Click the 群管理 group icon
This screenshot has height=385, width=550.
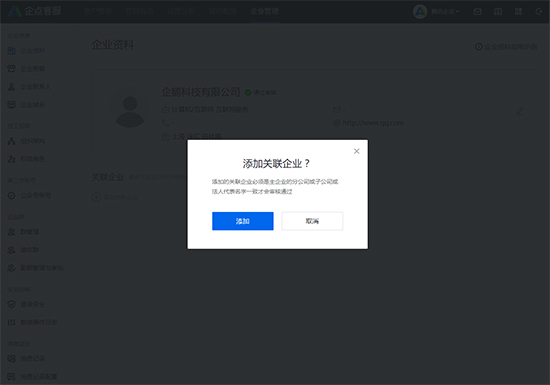(12, 232)
